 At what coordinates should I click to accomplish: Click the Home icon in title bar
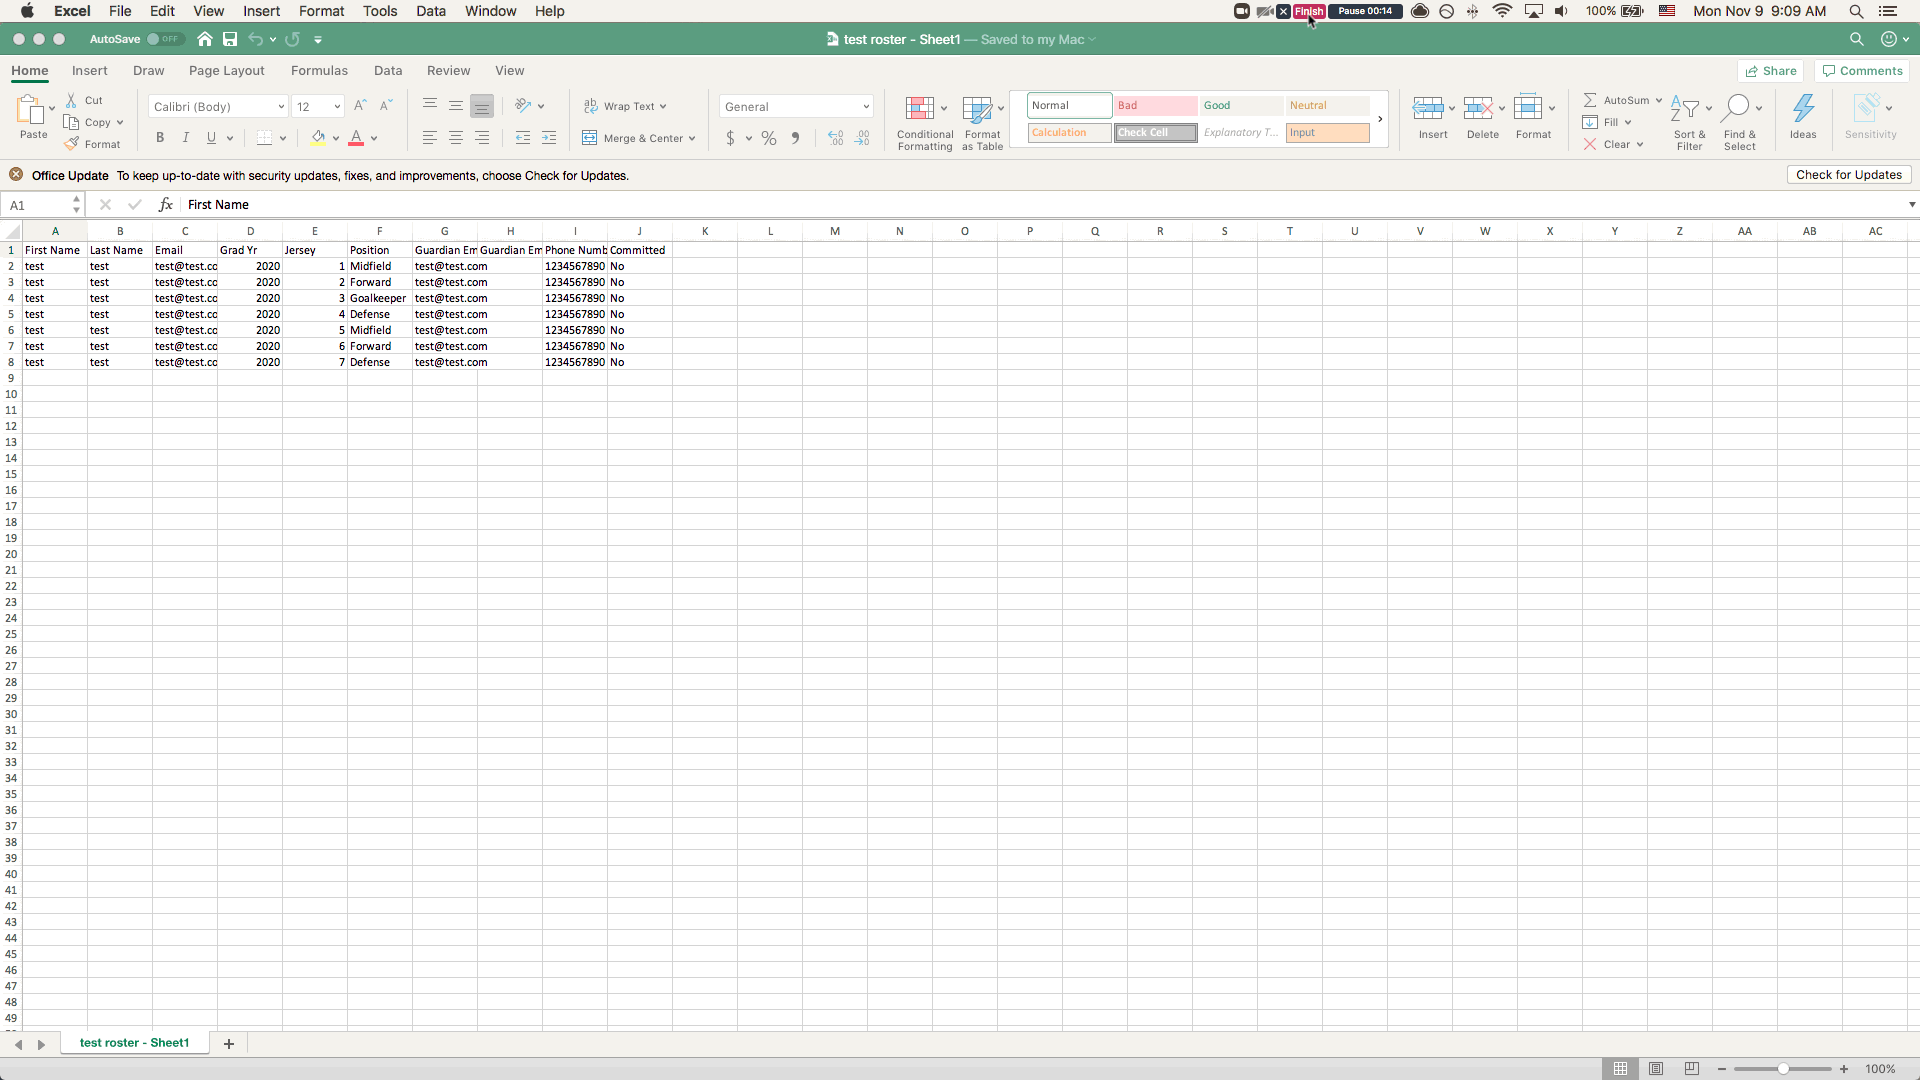[x=205, y=39]
